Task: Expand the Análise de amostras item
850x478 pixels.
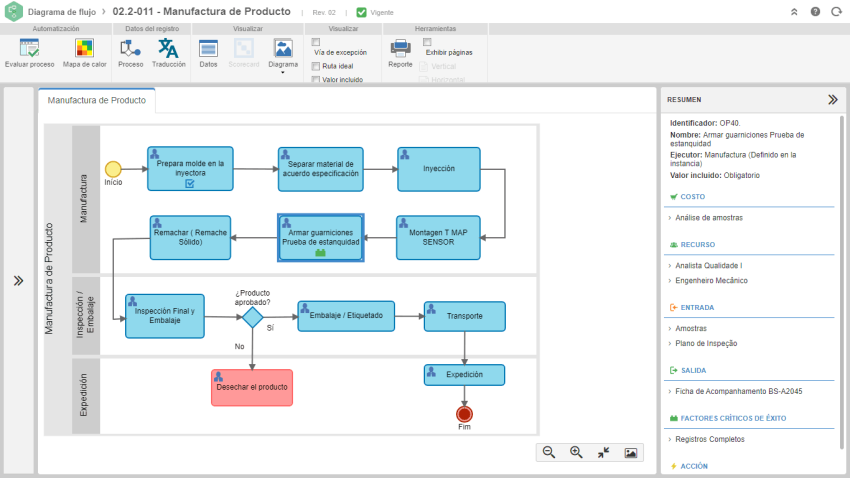Action: 709,218
